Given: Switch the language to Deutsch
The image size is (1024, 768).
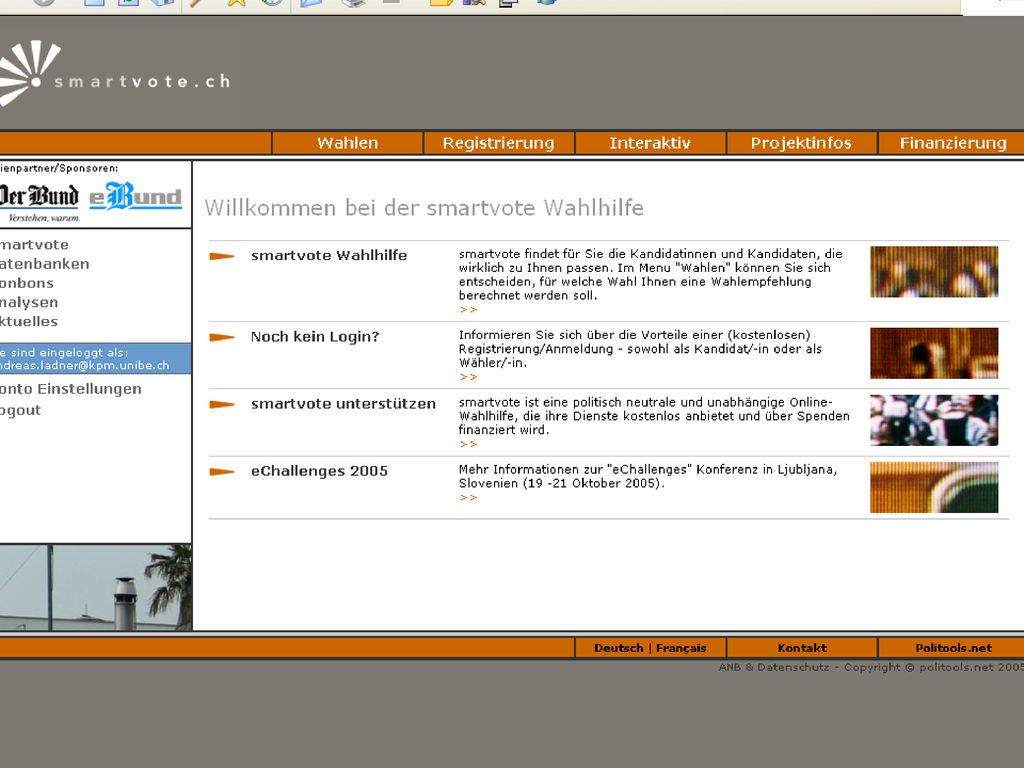Looking at the screenshot, I should [618, 648].
